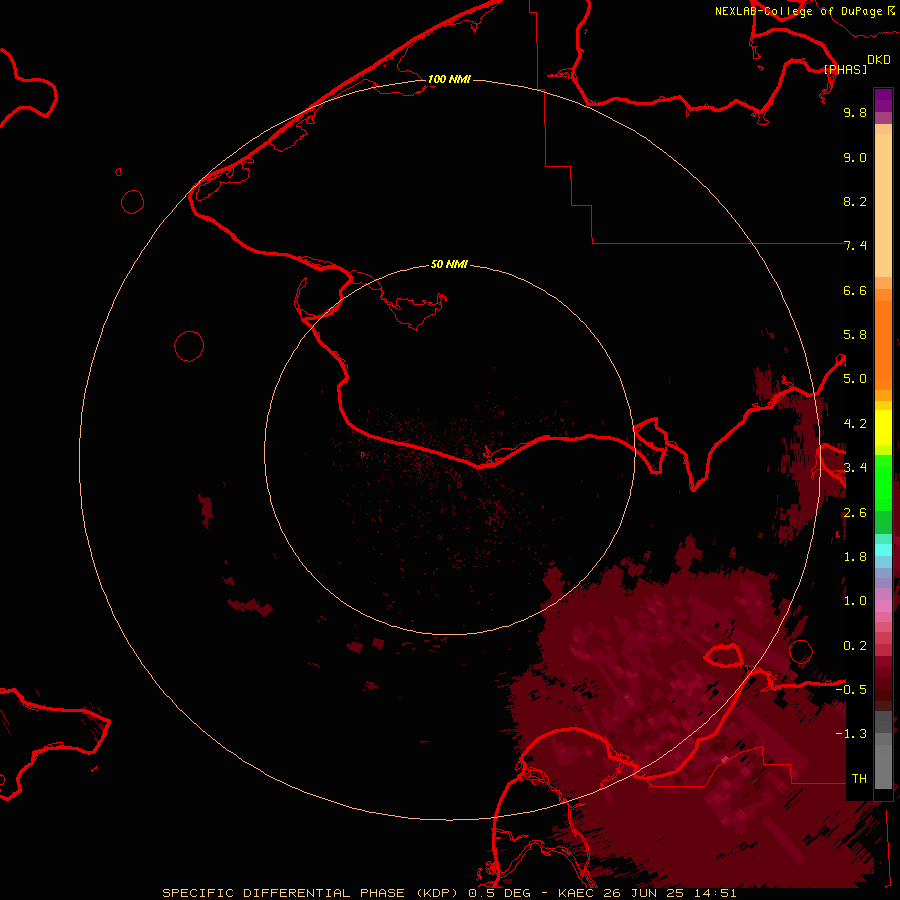The height and width of the screenshot is (900, 900).
Task: Click the 3.4 value on the color scale
Action: click(855, 468)
